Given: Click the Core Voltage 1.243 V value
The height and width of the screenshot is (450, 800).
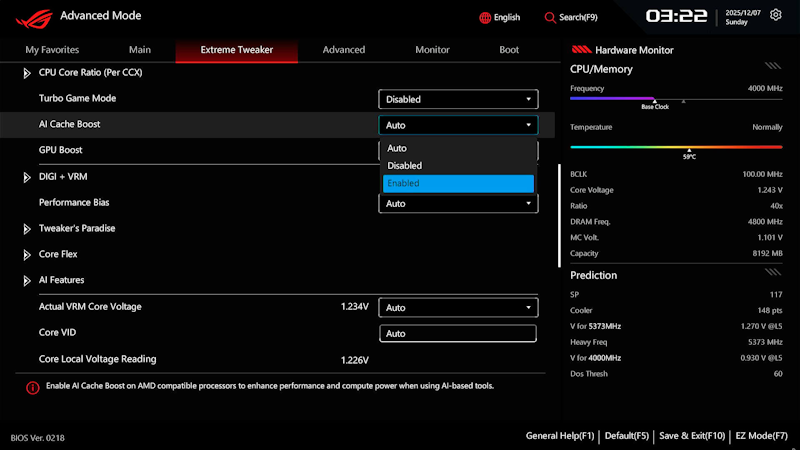Looking at the screenshot, I should (x=770, y=190).
